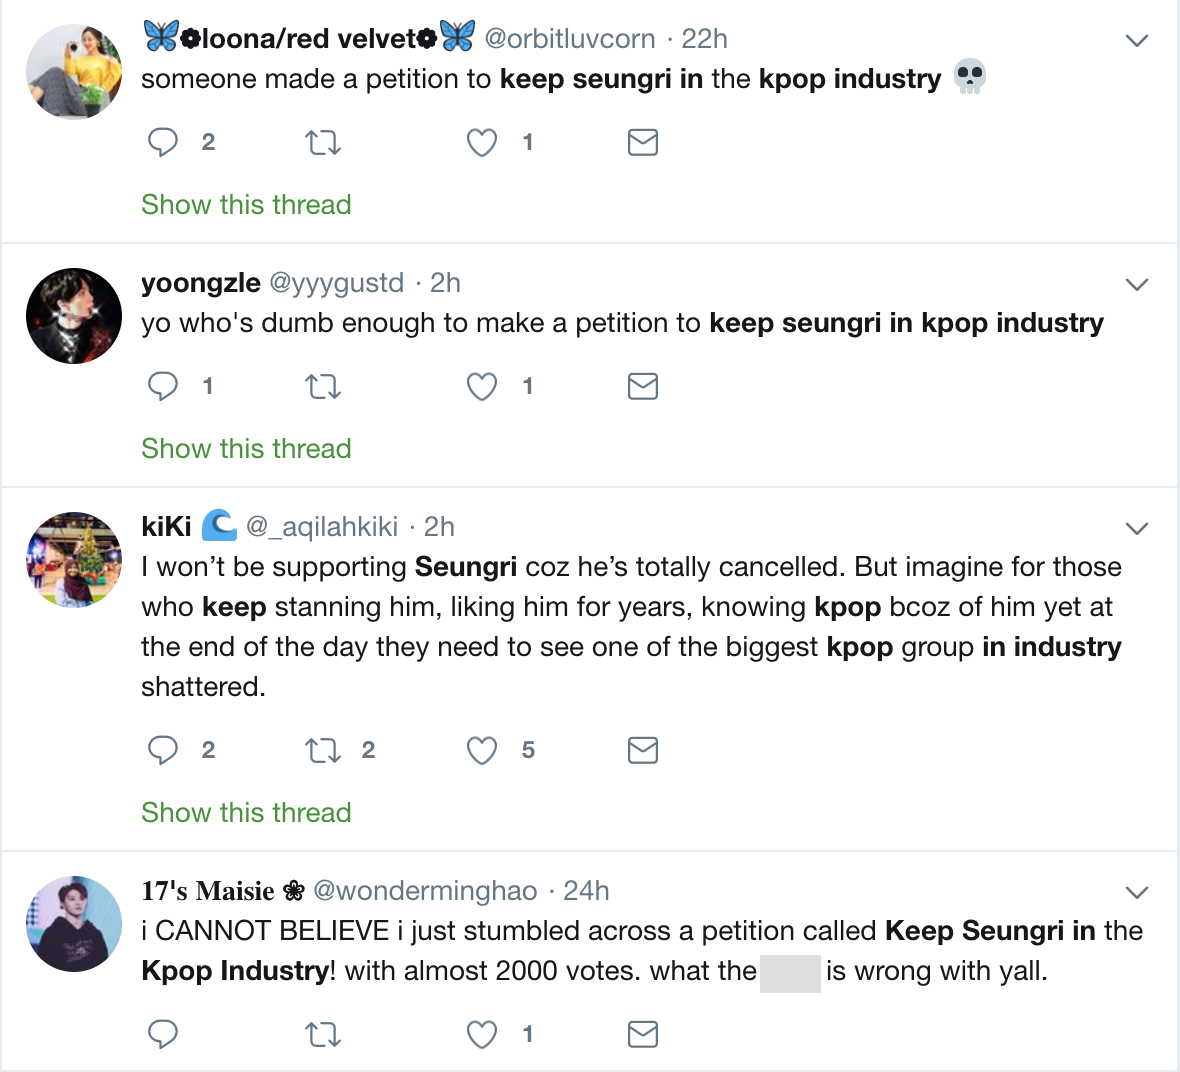1180x1072 pixels.
Task: Click yoongzle's profile picture
Action: [74, 316]
